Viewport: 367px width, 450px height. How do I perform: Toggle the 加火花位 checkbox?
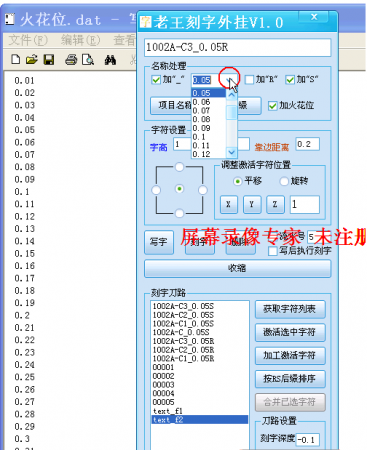click(273, 106)
